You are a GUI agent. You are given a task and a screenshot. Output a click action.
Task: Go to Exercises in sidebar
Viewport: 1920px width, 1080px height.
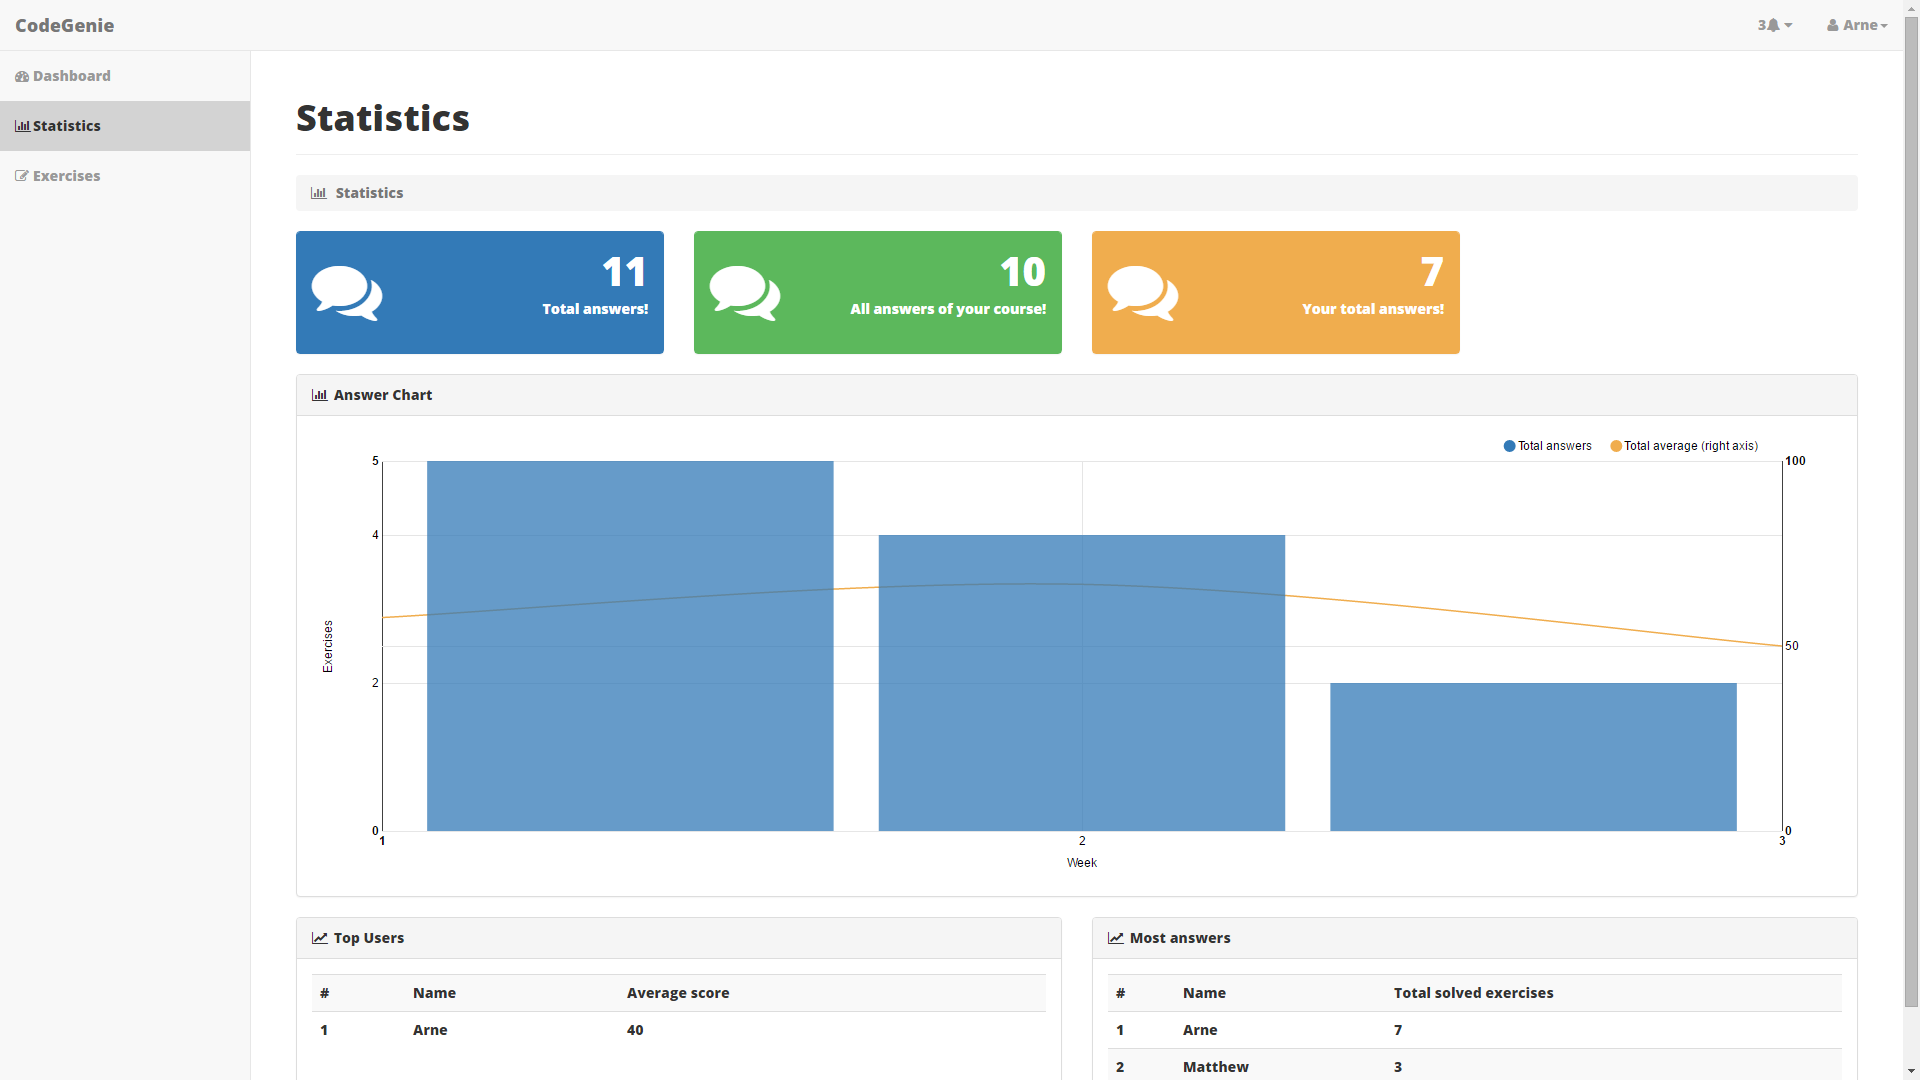point(66,176)
